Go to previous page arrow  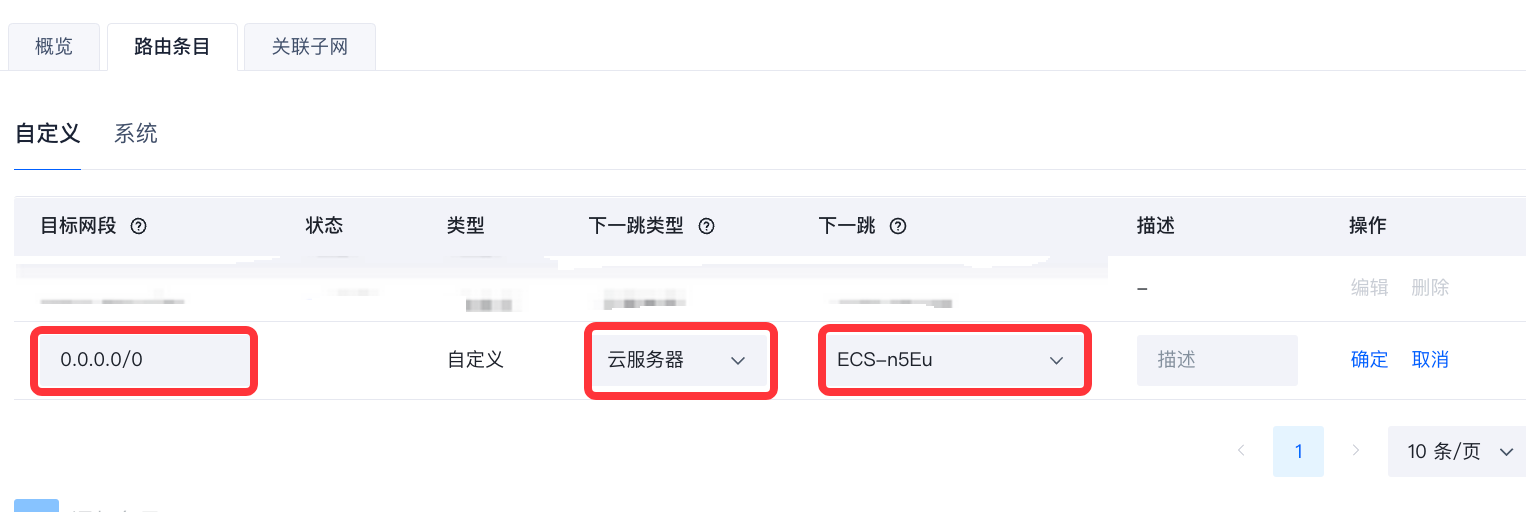pos(1241,451)
